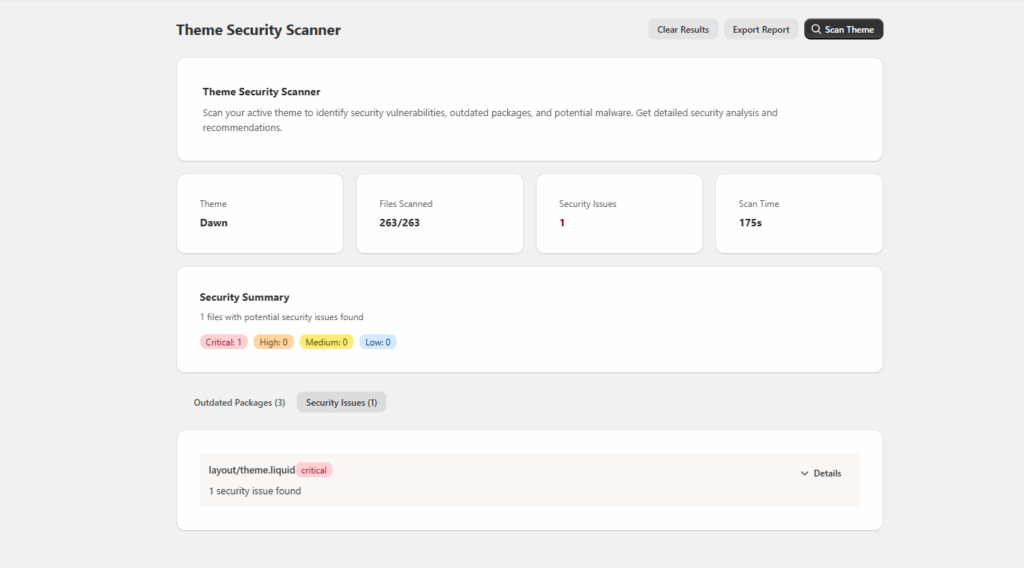This screenshot has width=1024, height=568.
Task: Select the layout/theme.liquid file name
Action: coord(251,470)
